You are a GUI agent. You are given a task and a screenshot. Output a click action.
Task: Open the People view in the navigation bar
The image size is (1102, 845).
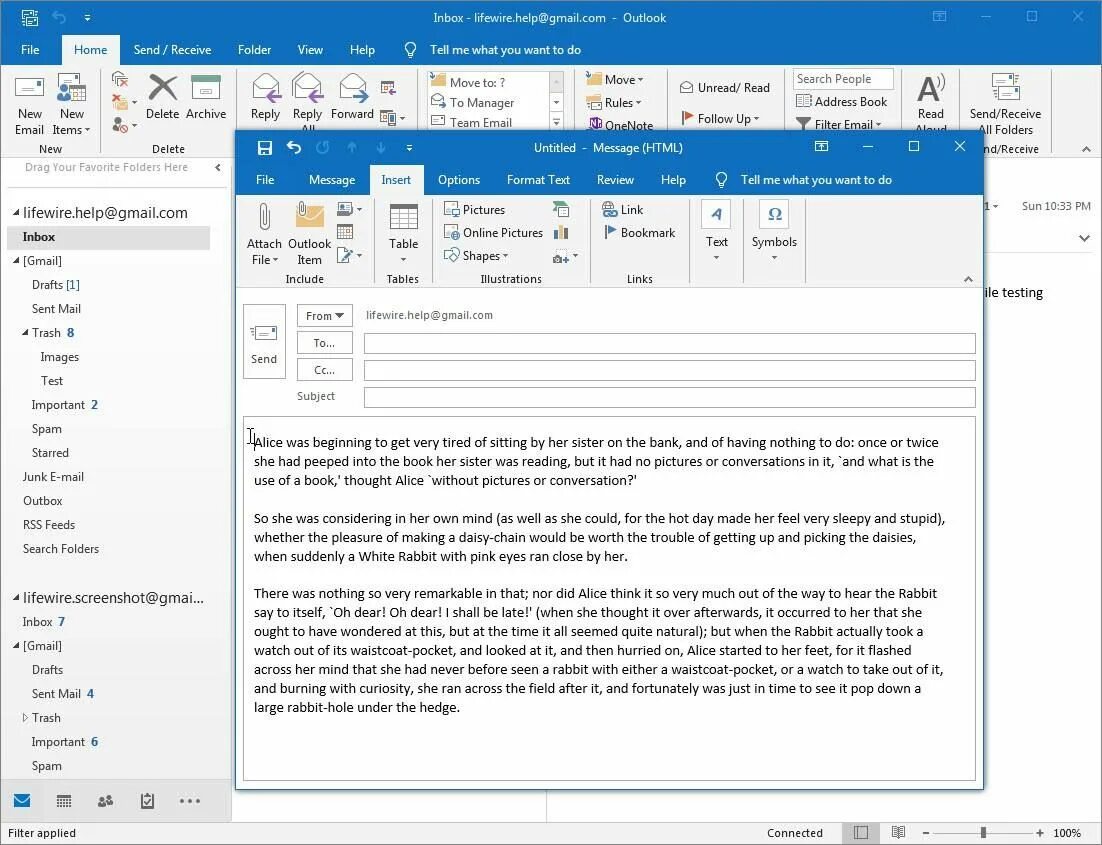point(105,801)
